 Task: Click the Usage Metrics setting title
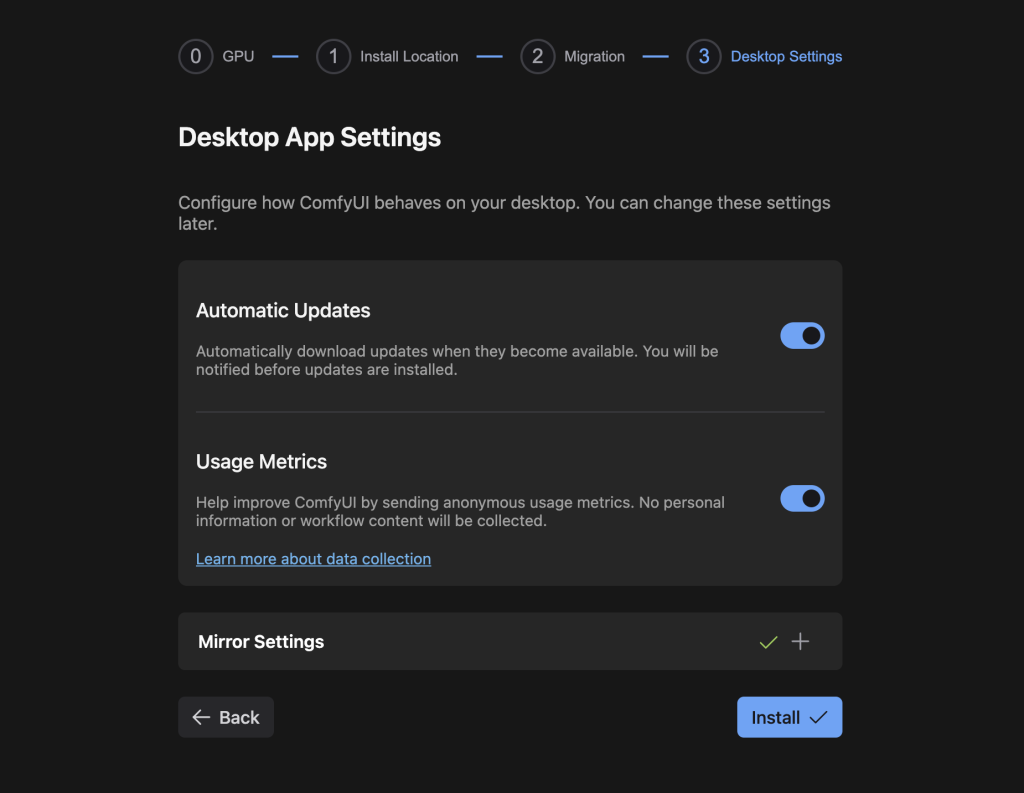tap(261, 462)
